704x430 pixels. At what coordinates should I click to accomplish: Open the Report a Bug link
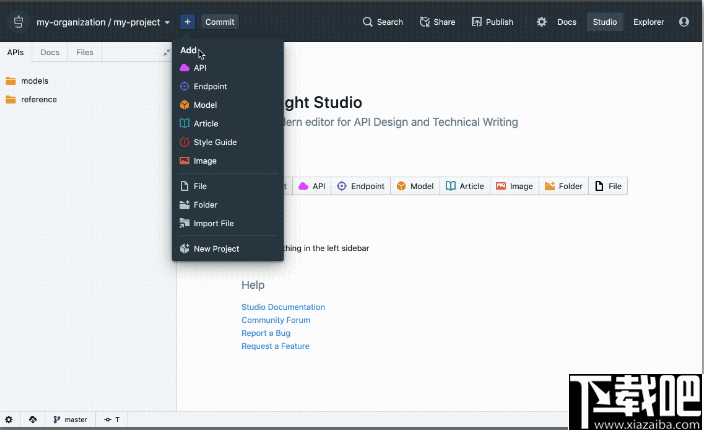coord(266,333)
